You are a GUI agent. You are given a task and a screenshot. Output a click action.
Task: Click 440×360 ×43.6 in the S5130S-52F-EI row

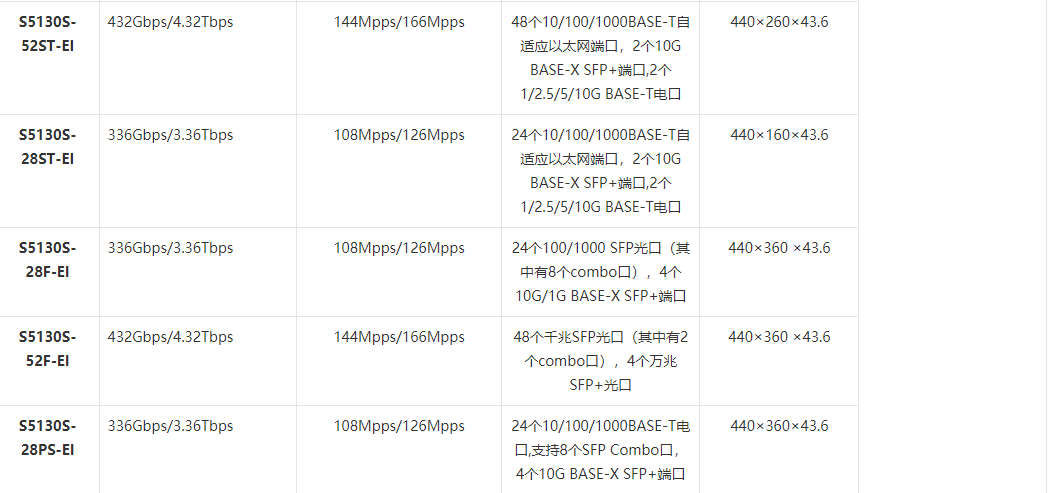coord(779,337)
